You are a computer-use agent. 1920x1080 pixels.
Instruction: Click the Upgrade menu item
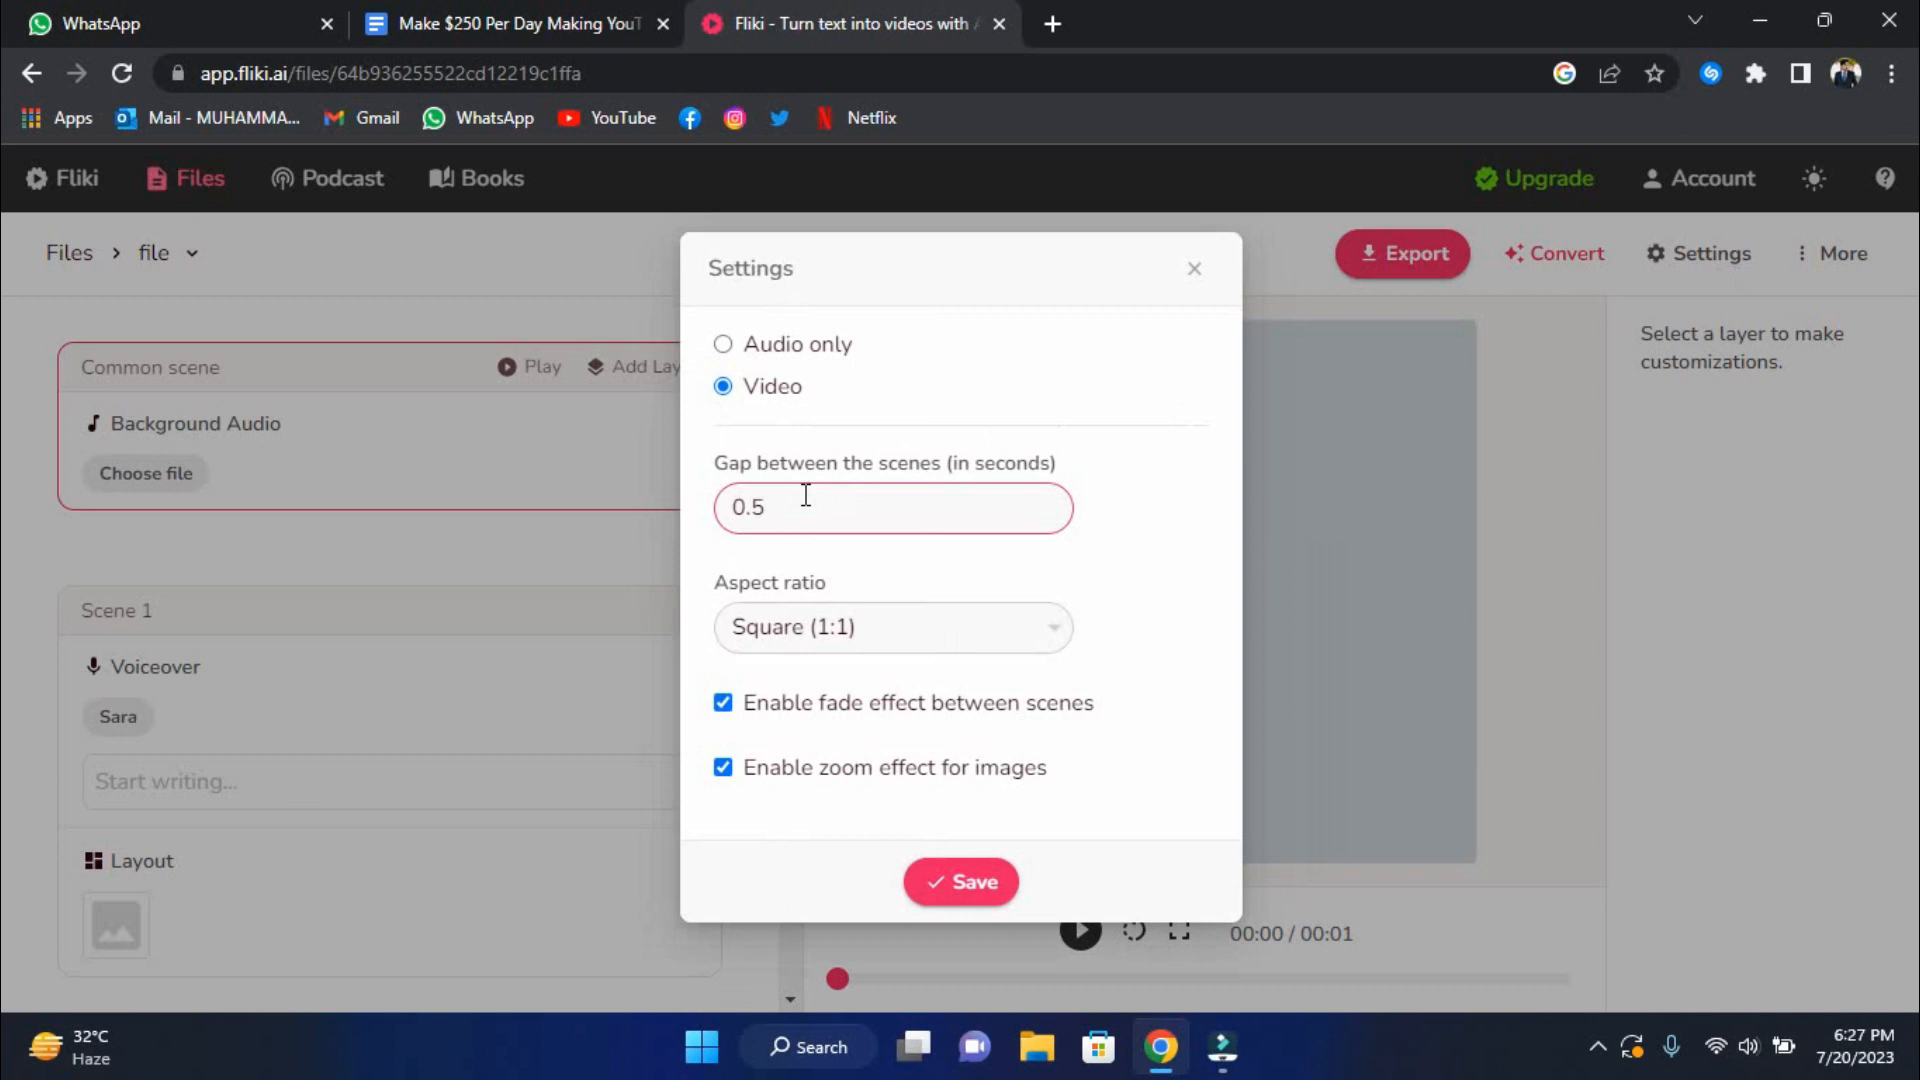1536,178
